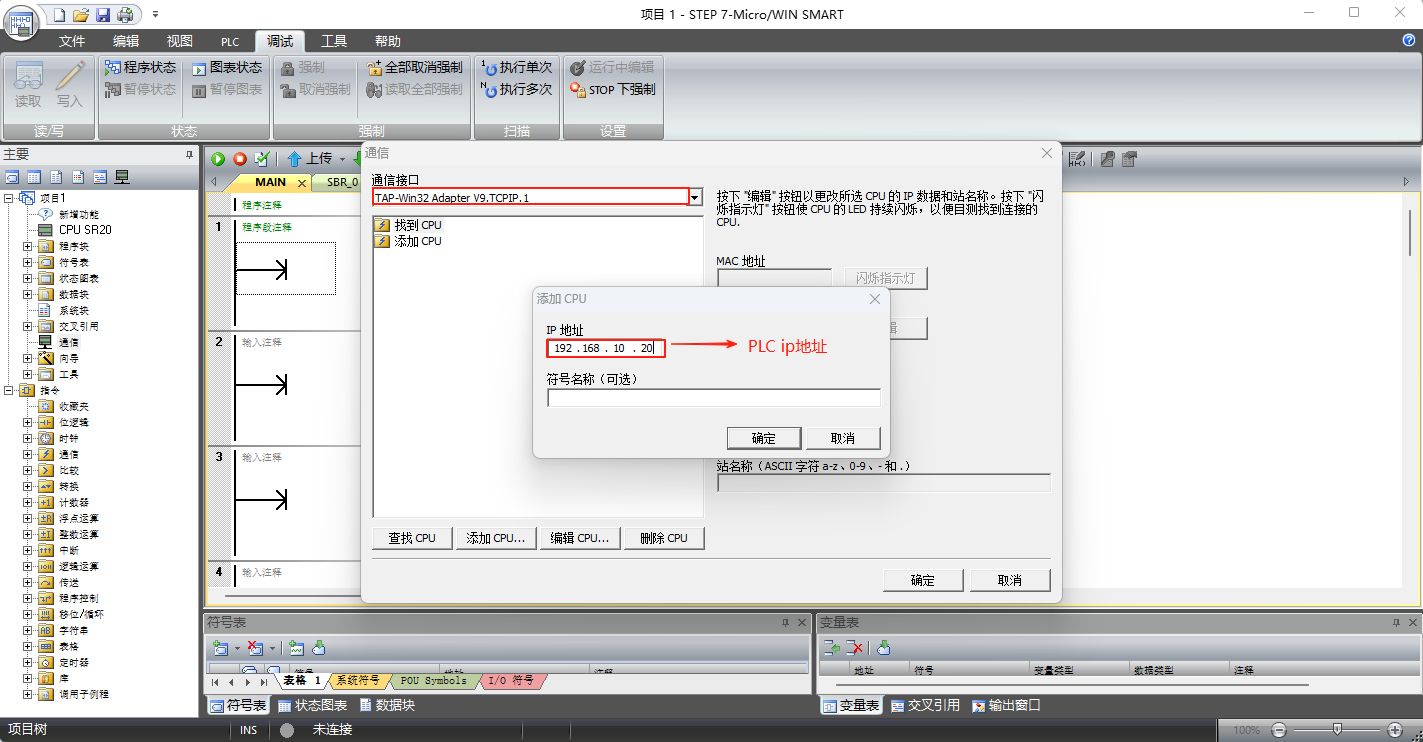Screen dimensions: 1423x742
Task: Click the 读取 (Read) icon in ribbon
Action: point(28,77)
